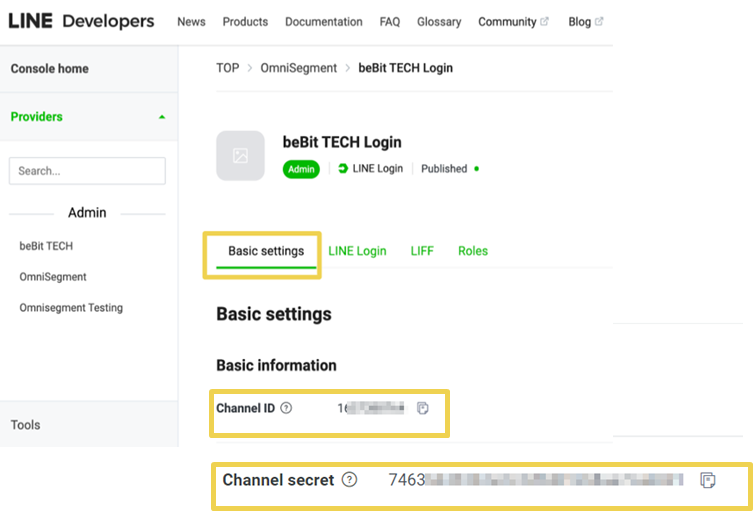Click the Published status text
The height and width of the screenshot is (511, 753).
coord(444,169)
